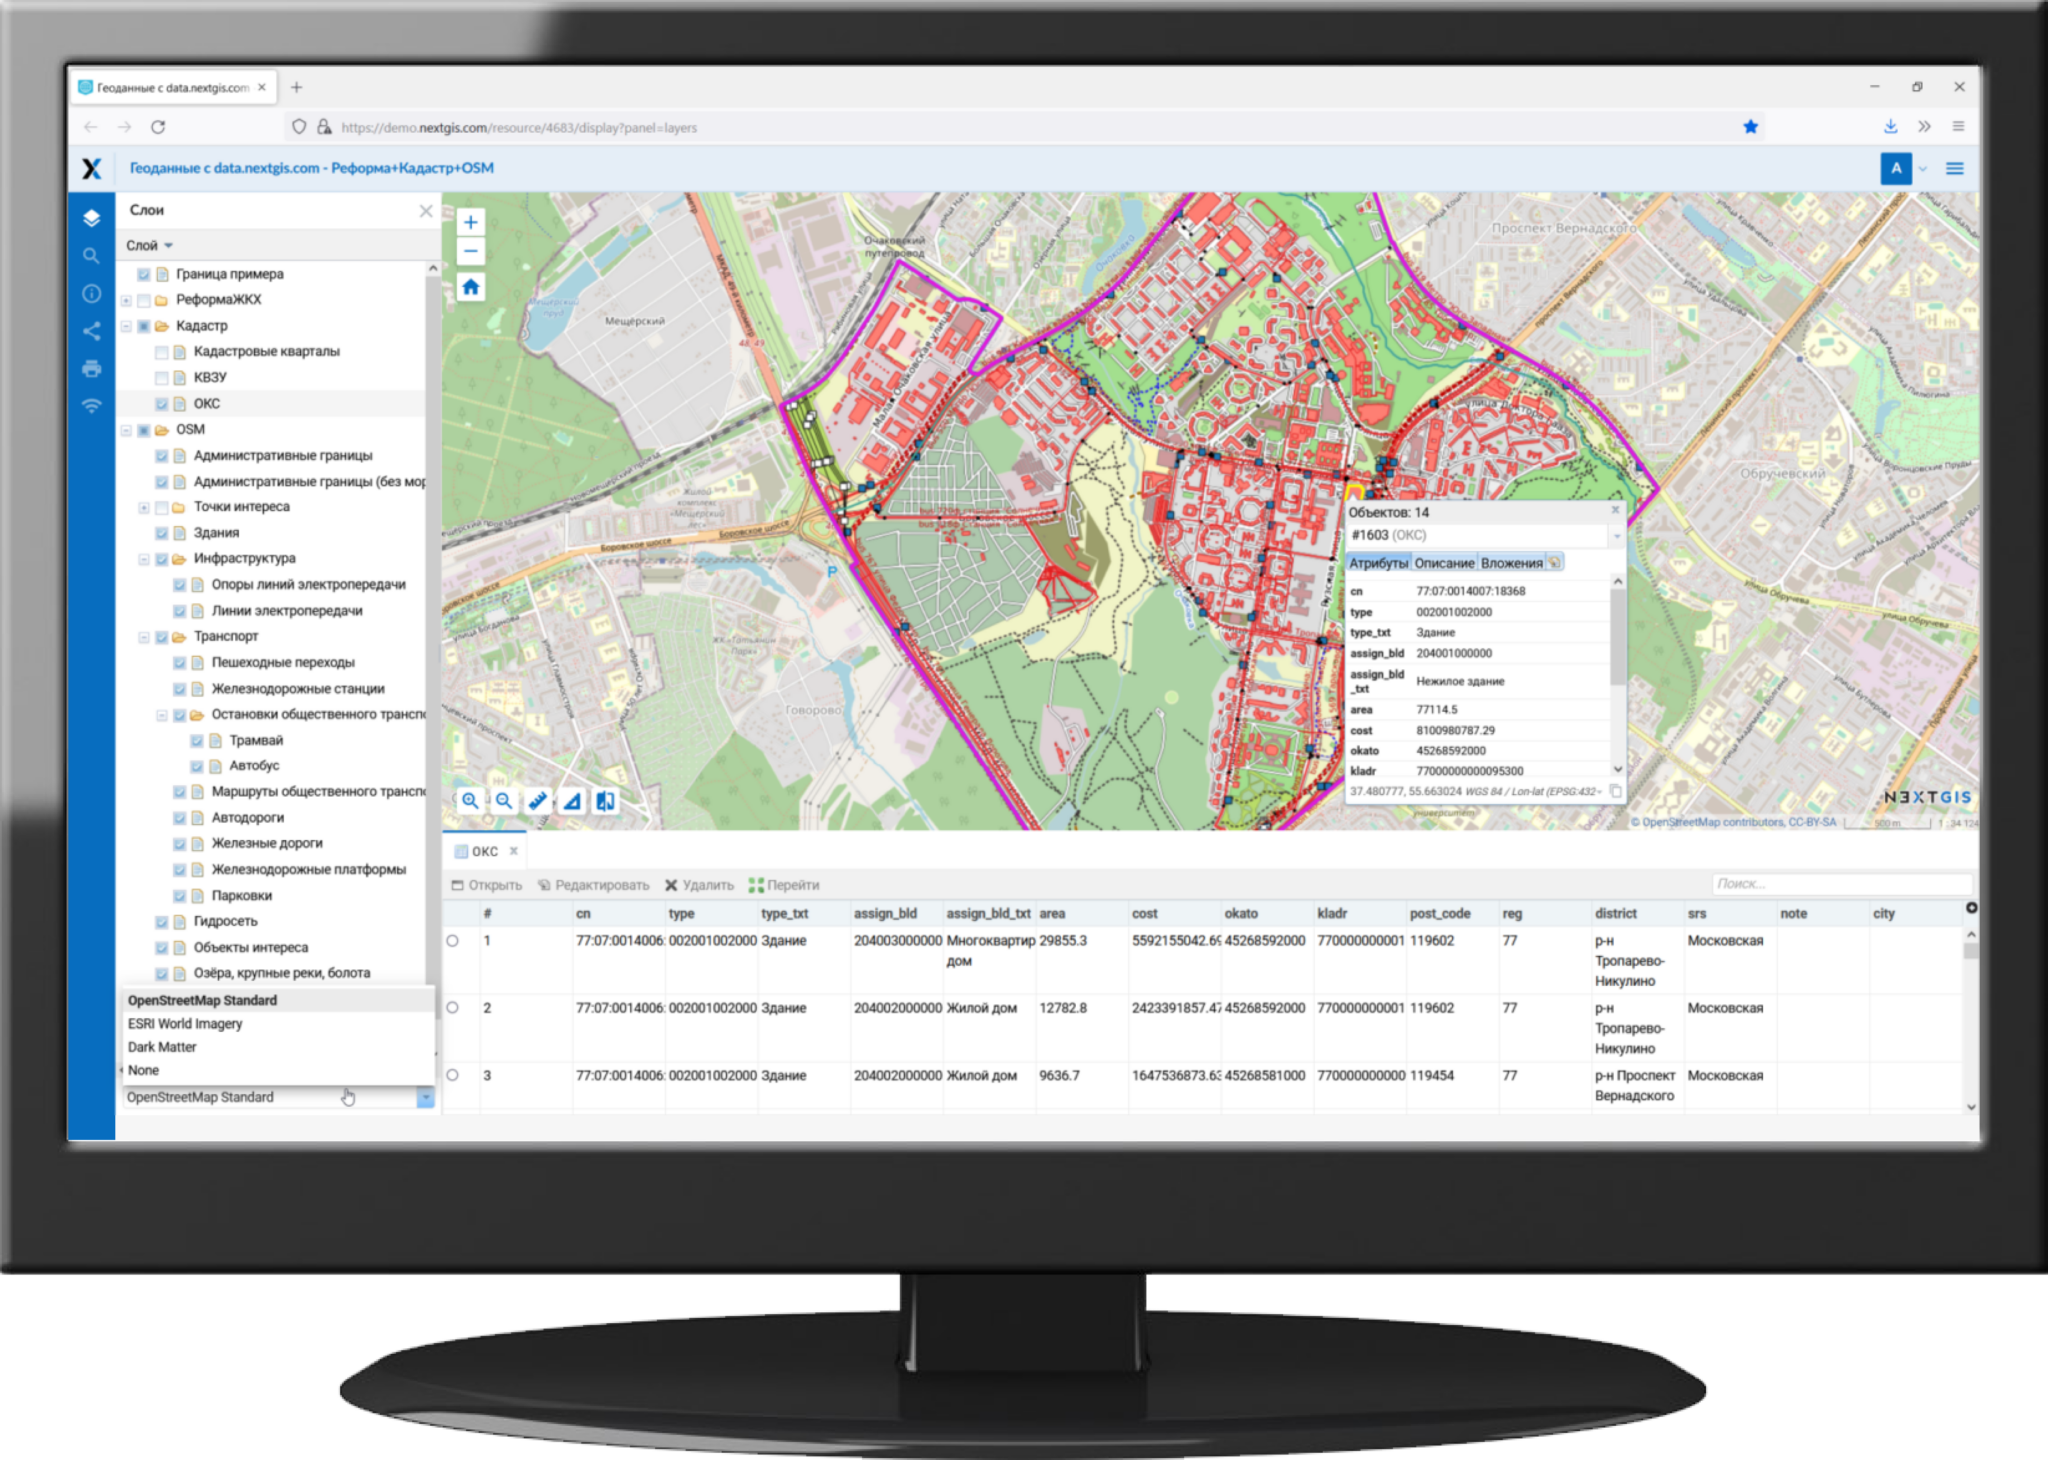2048x1460 pixels.
Task: Open the table column settings gear
Action: [1971, 908]
